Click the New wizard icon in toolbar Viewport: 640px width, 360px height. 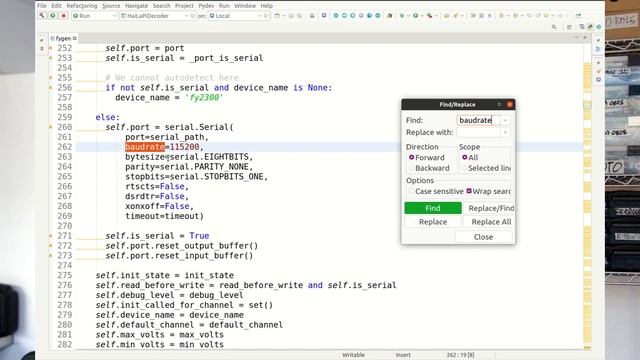277,16
